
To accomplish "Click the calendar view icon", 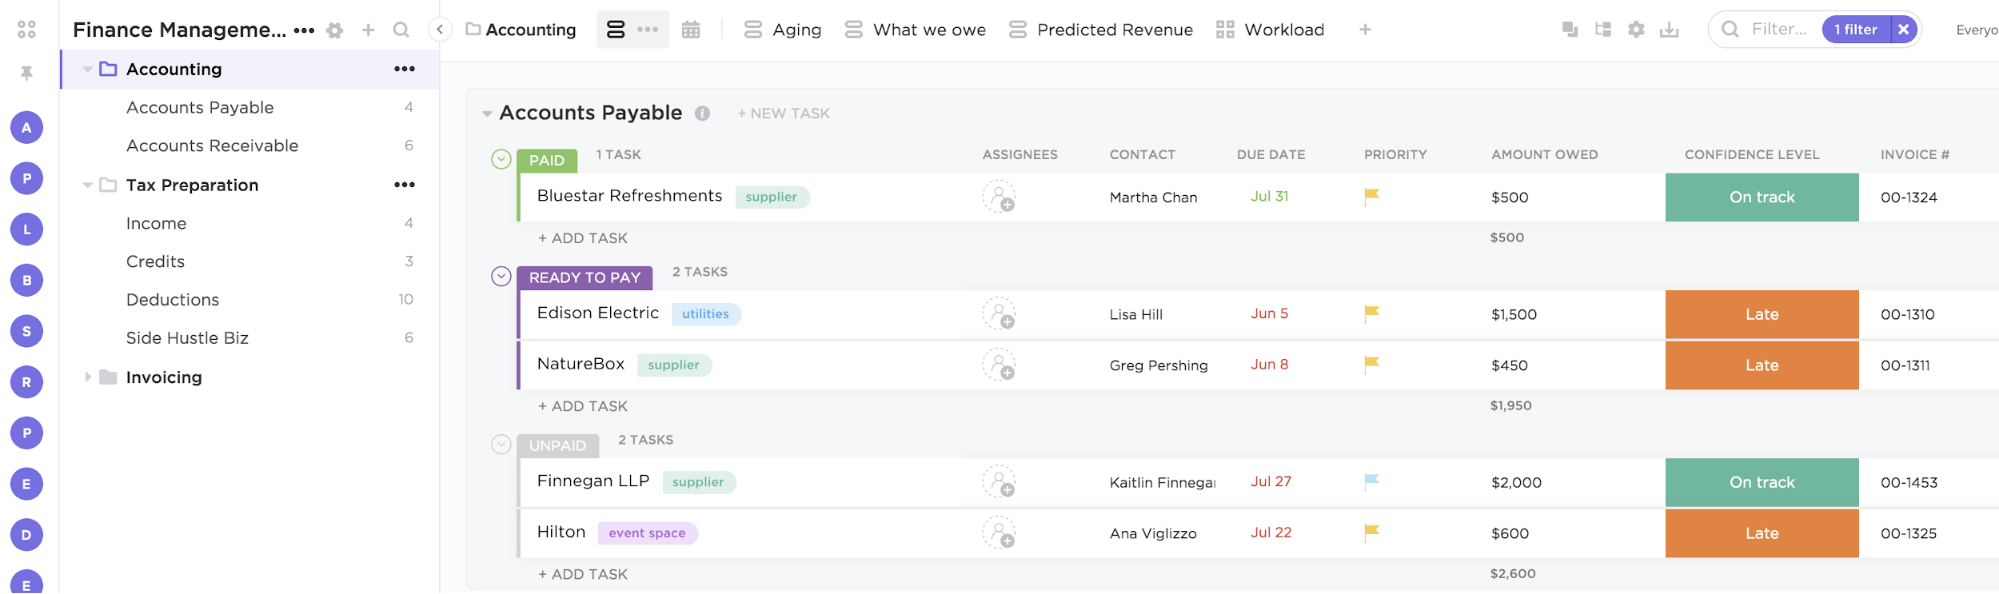I will (691, 30).
